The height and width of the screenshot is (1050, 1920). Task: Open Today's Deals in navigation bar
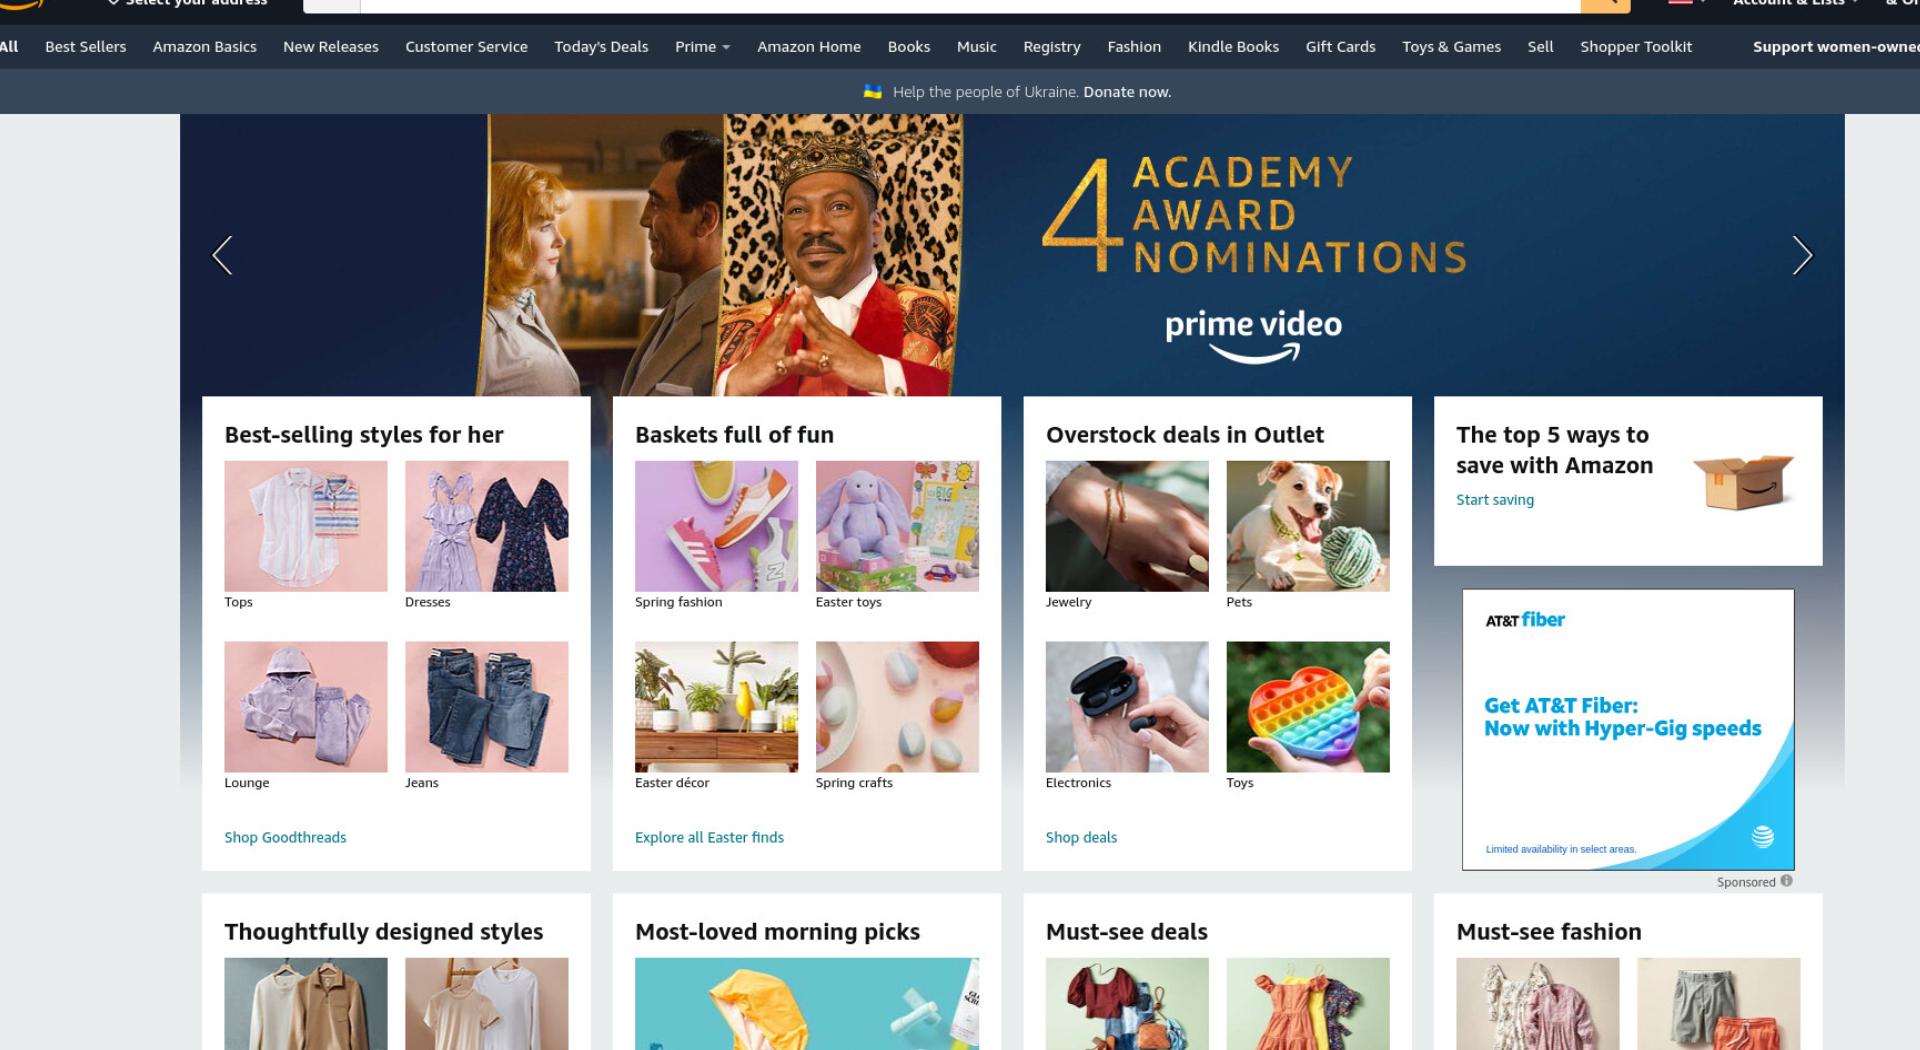[x=601, y=46]
